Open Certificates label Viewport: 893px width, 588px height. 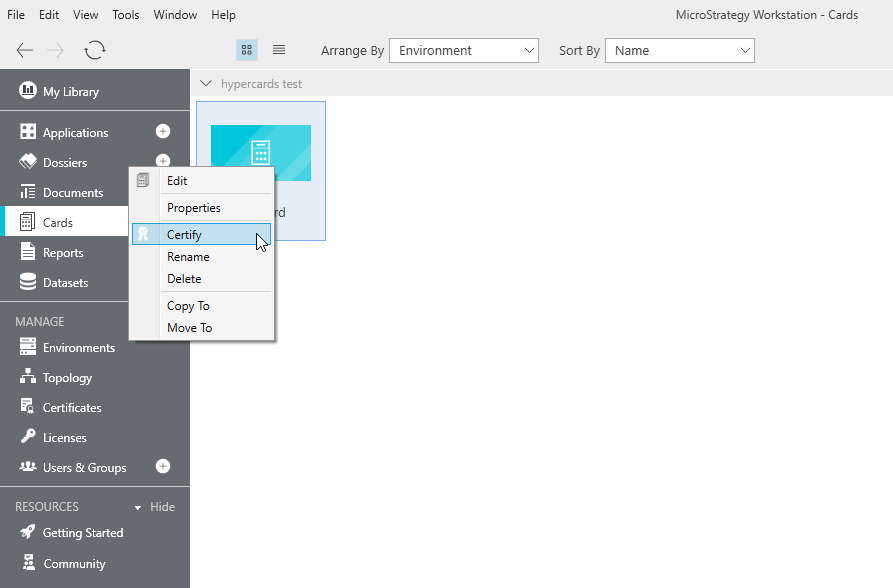coord(72,408)
